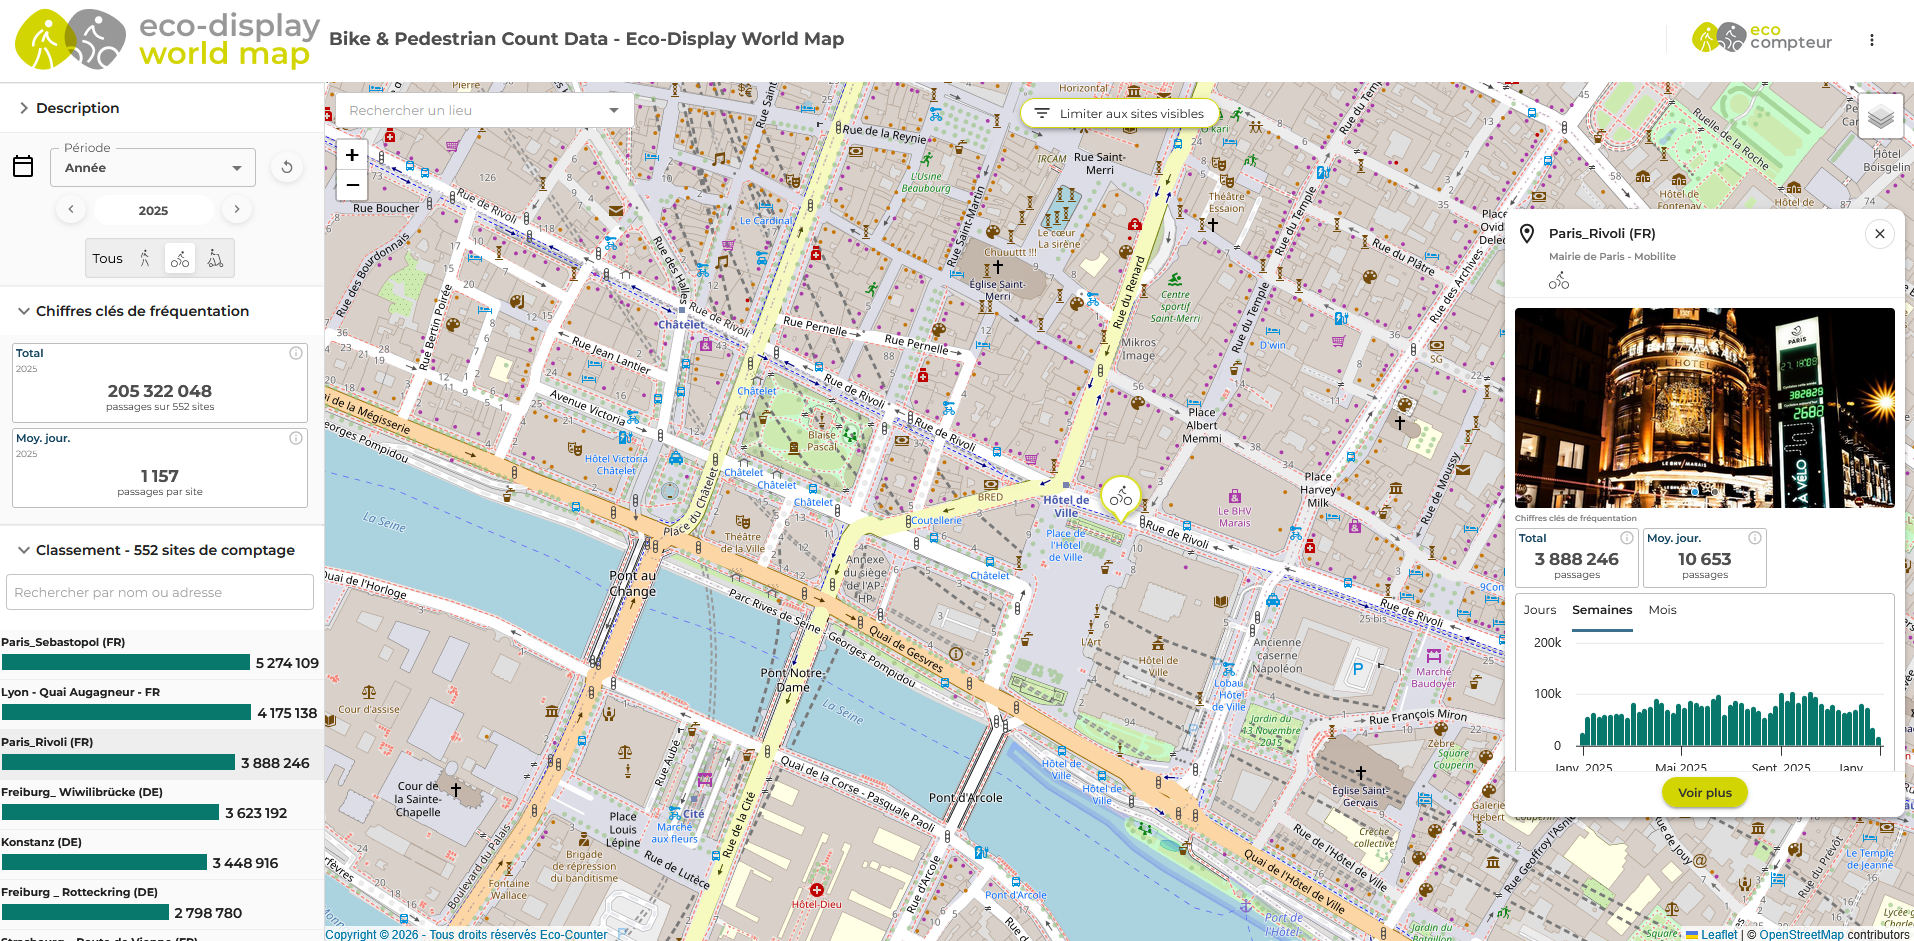Open the Période dropdown set to Année

[153, 168]
